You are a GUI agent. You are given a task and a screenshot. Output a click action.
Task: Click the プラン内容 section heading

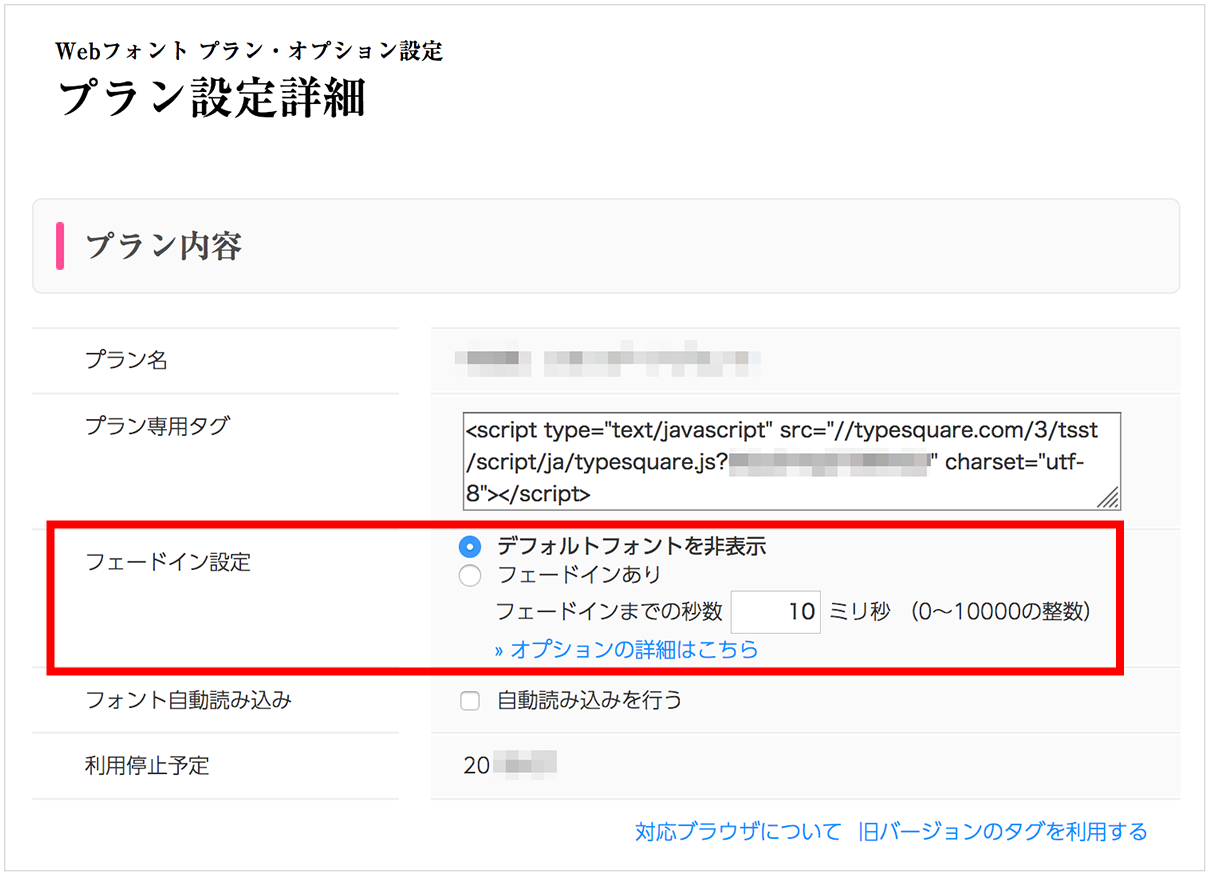(163, 247)
